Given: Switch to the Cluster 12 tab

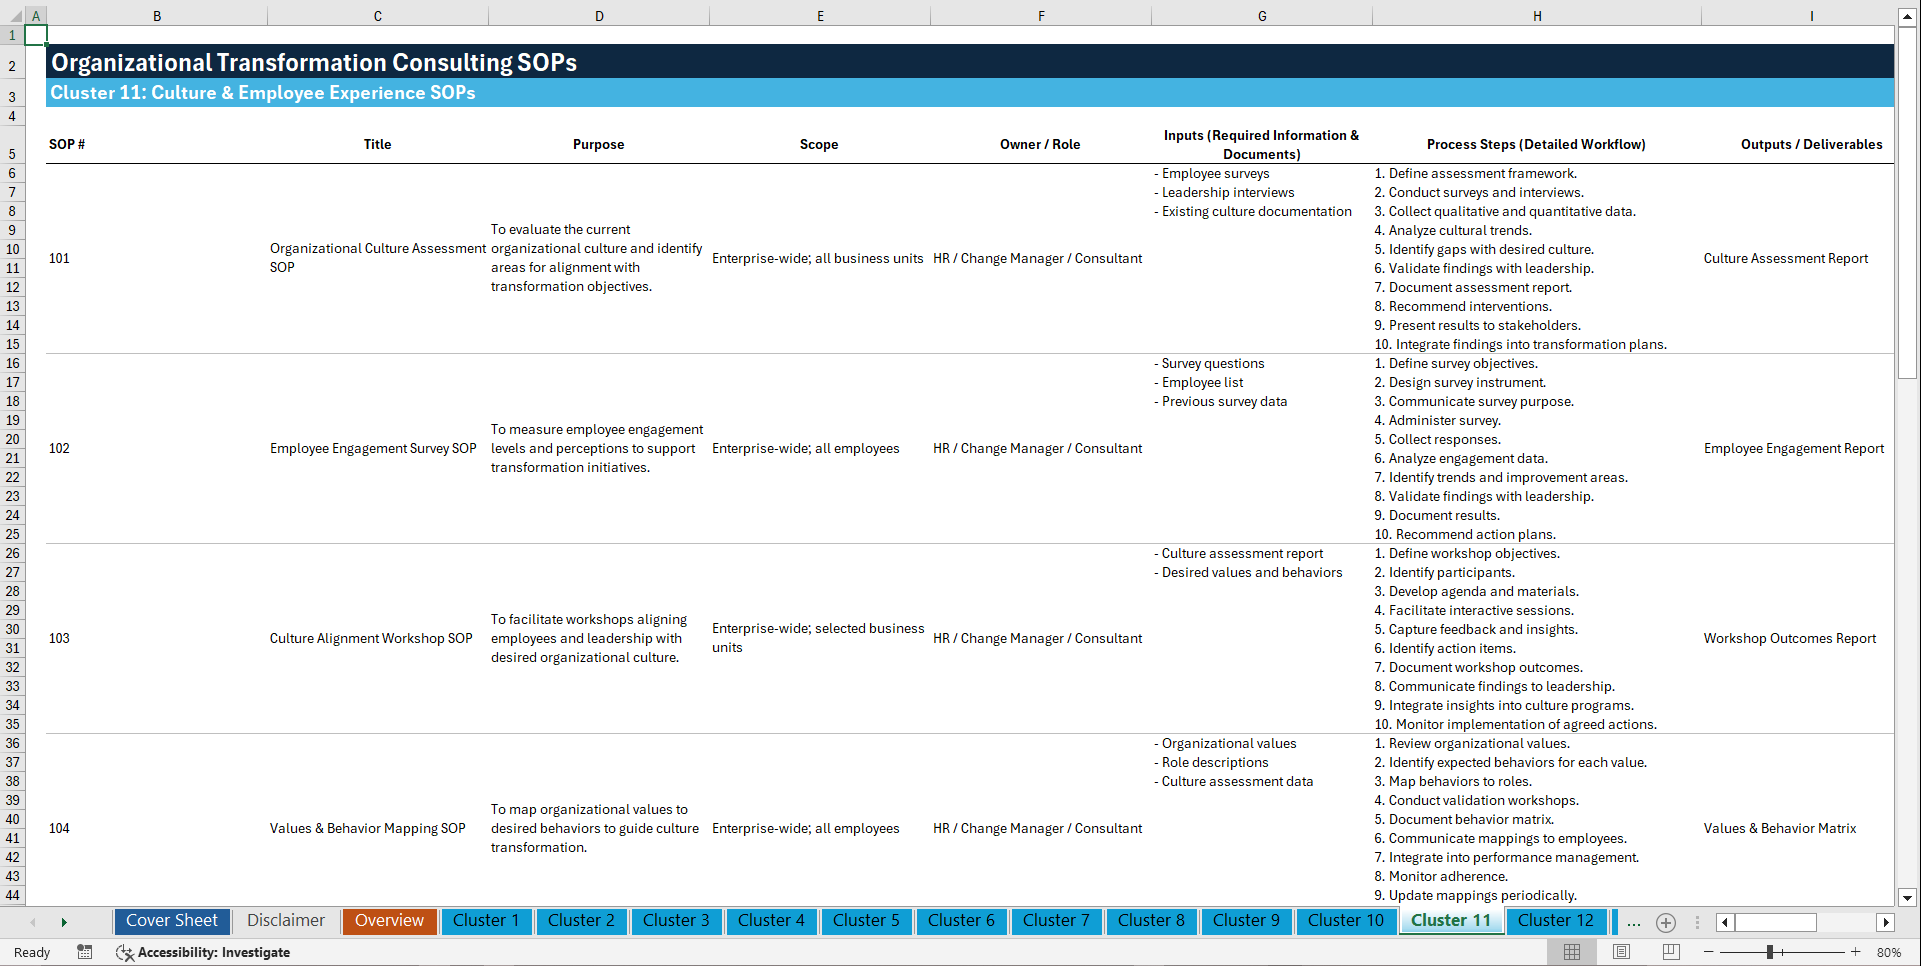Looking at the screenshot, I should point(1555,921).
